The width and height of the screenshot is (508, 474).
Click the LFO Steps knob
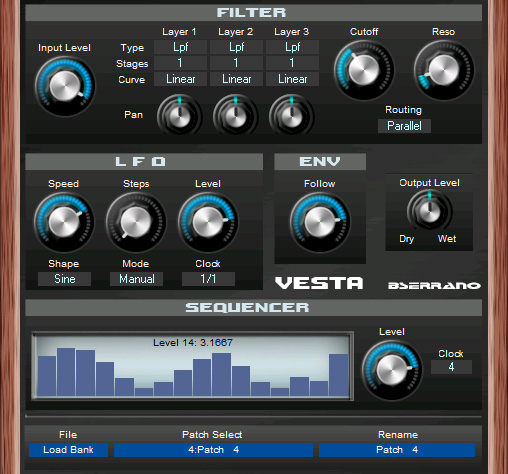point(136,222)
